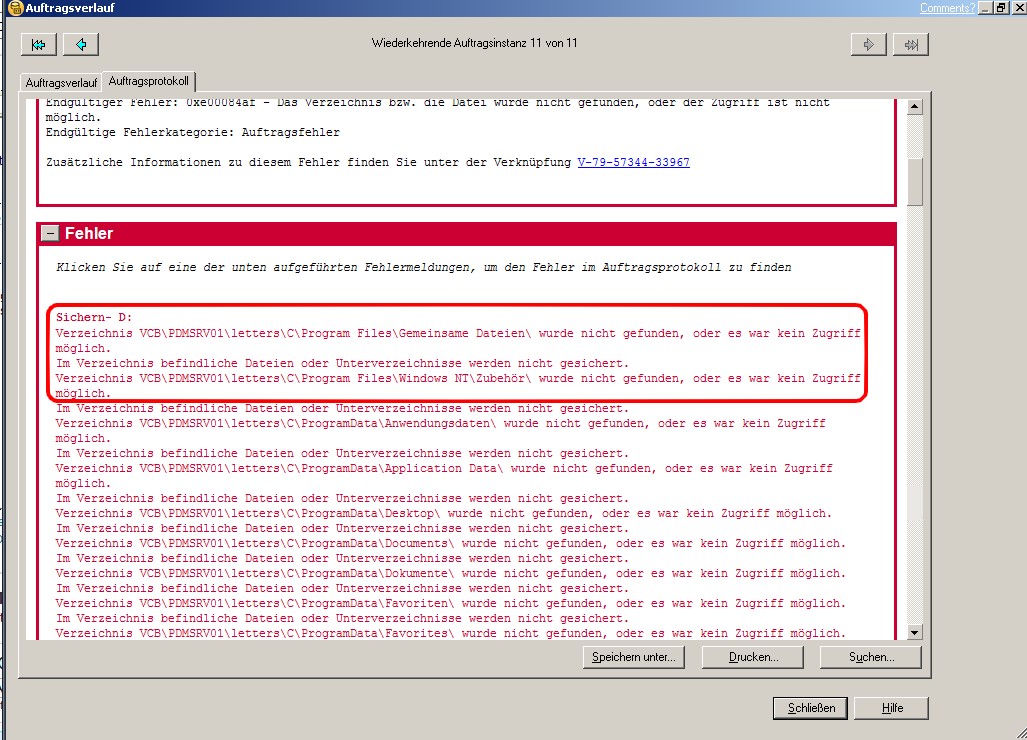The image size is (1027, 740).
Task: Open search with the Suchen... button
Action: point(870,657)
